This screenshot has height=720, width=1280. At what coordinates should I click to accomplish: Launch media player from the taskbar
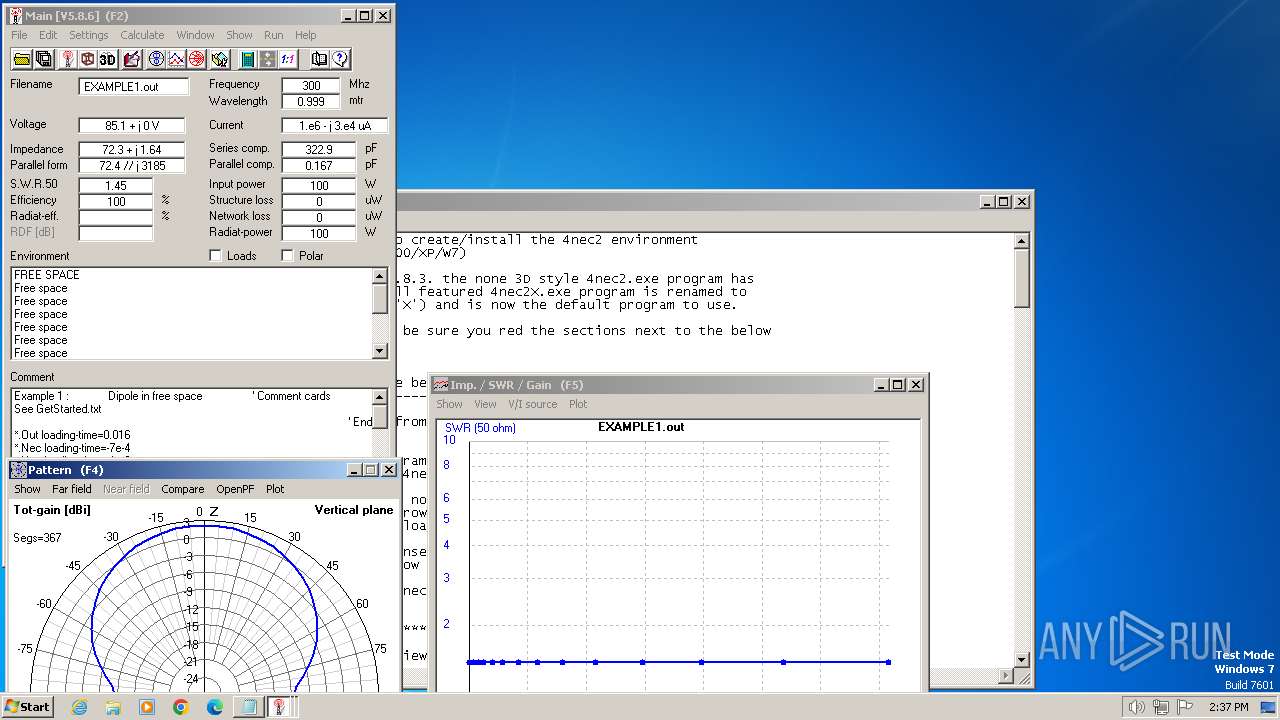pyautogui.click(x=147, y=707)
